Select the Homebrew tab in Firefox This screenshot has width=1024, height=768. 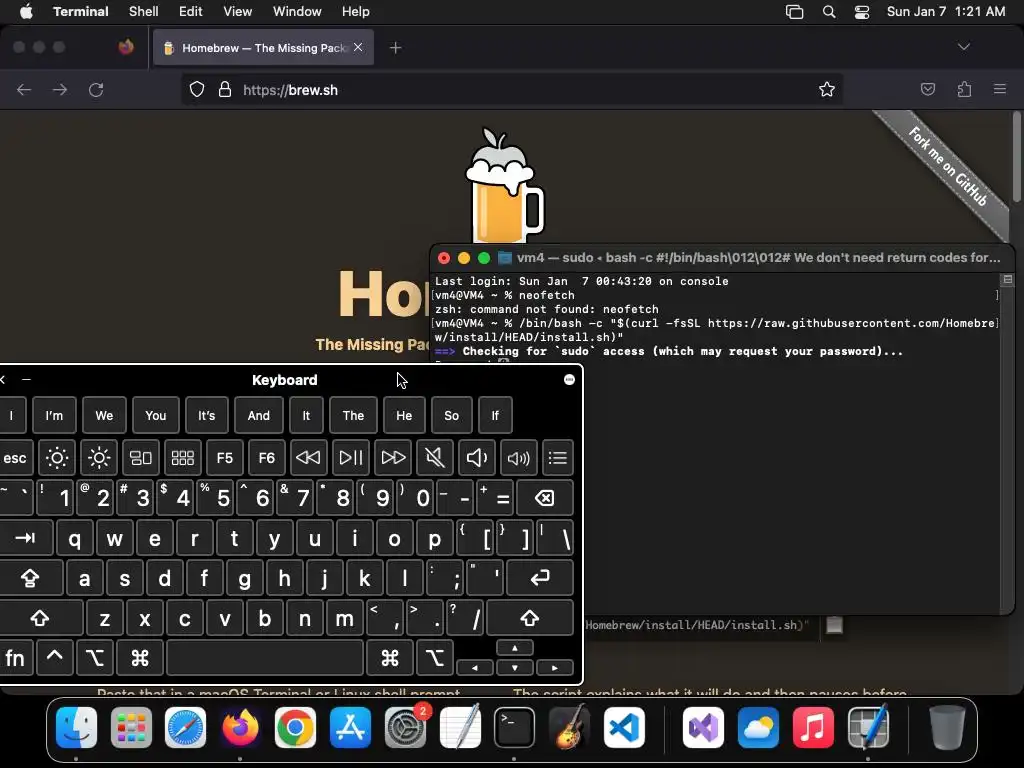coord(263,48)
